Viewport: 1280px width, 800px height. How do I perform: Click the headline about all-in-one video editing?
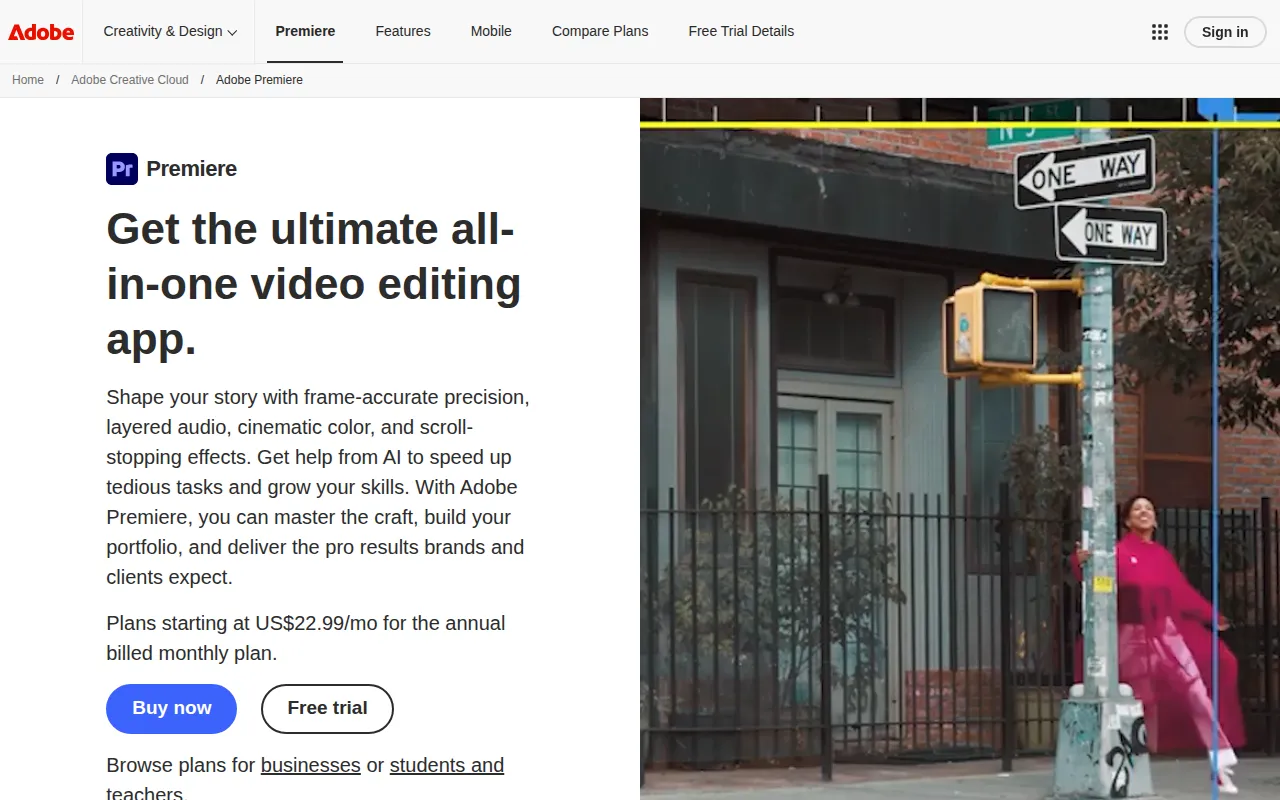click(314, 284)
